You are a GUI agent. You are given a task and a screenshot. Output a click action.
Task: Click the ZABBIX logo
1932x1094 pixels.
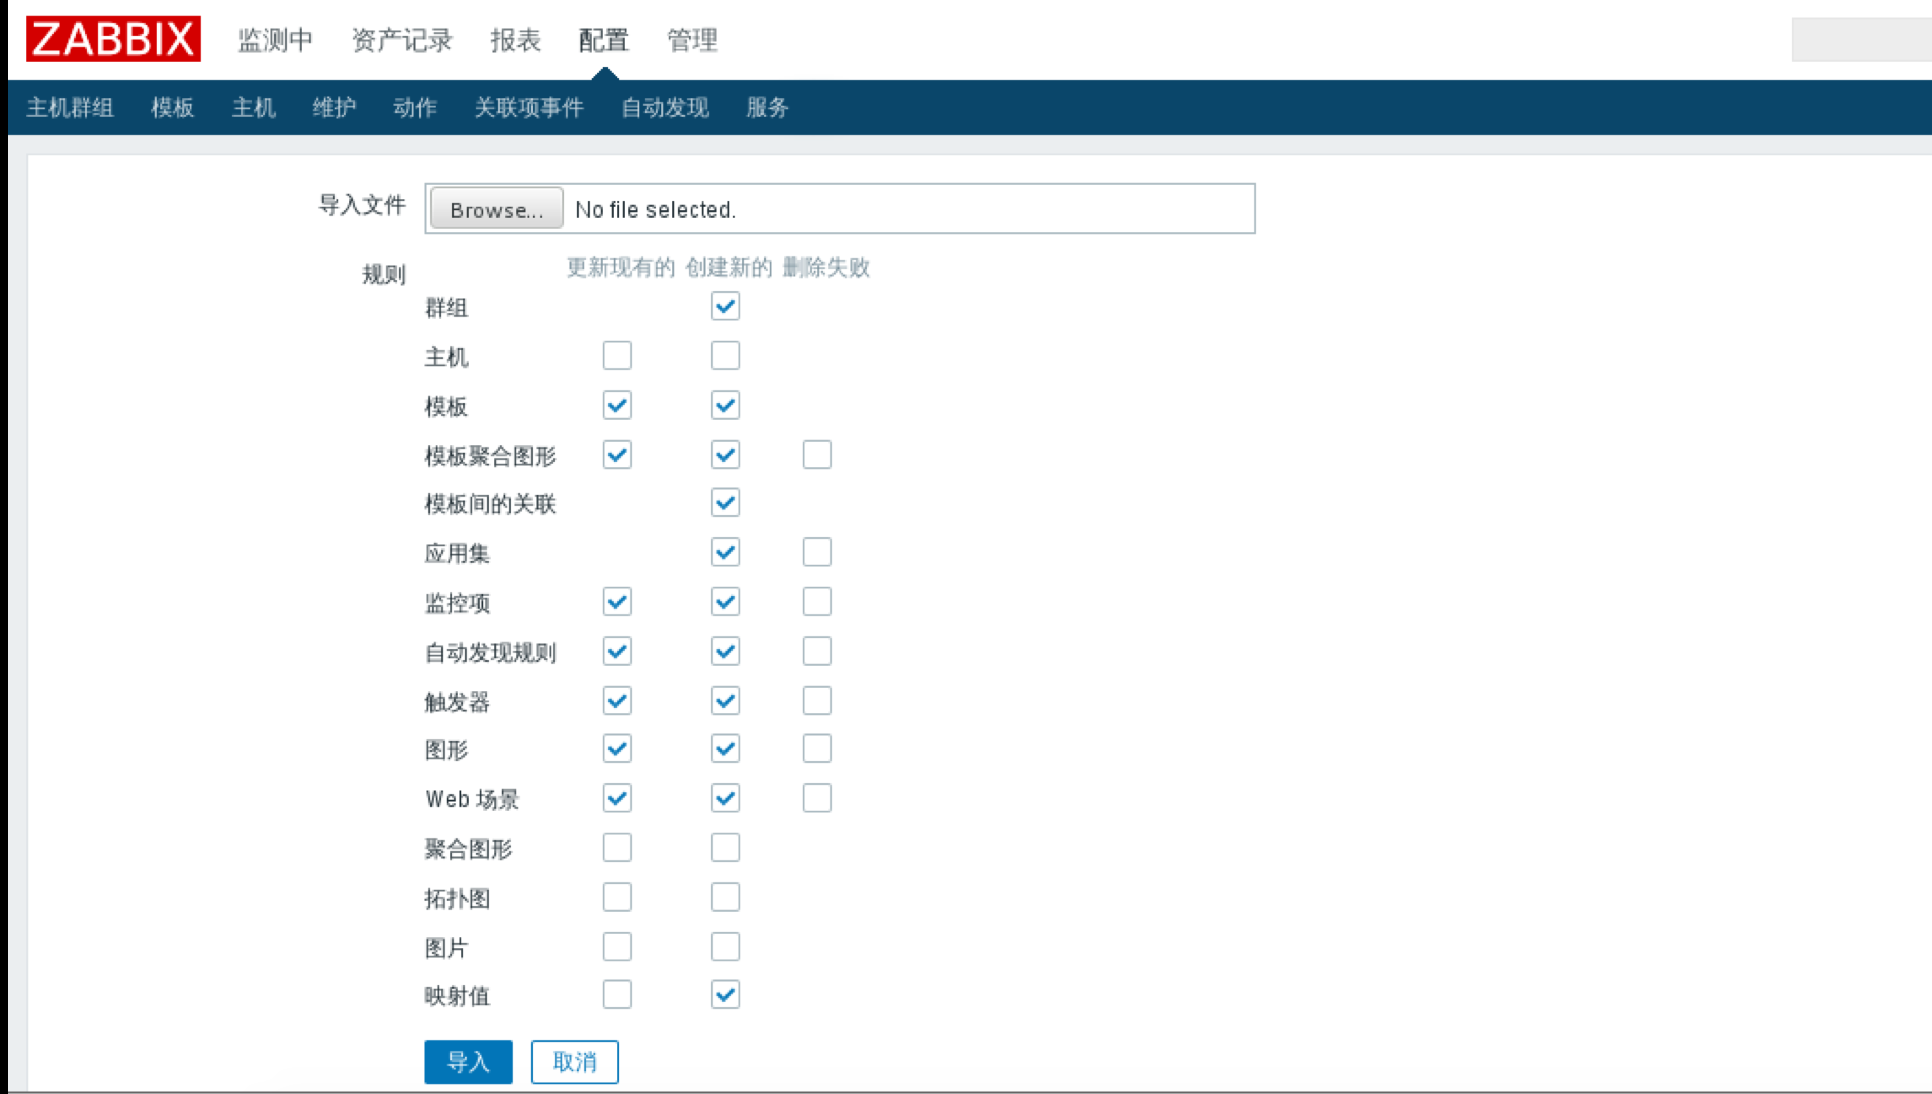pyautogui.click(x=113, y=39)
